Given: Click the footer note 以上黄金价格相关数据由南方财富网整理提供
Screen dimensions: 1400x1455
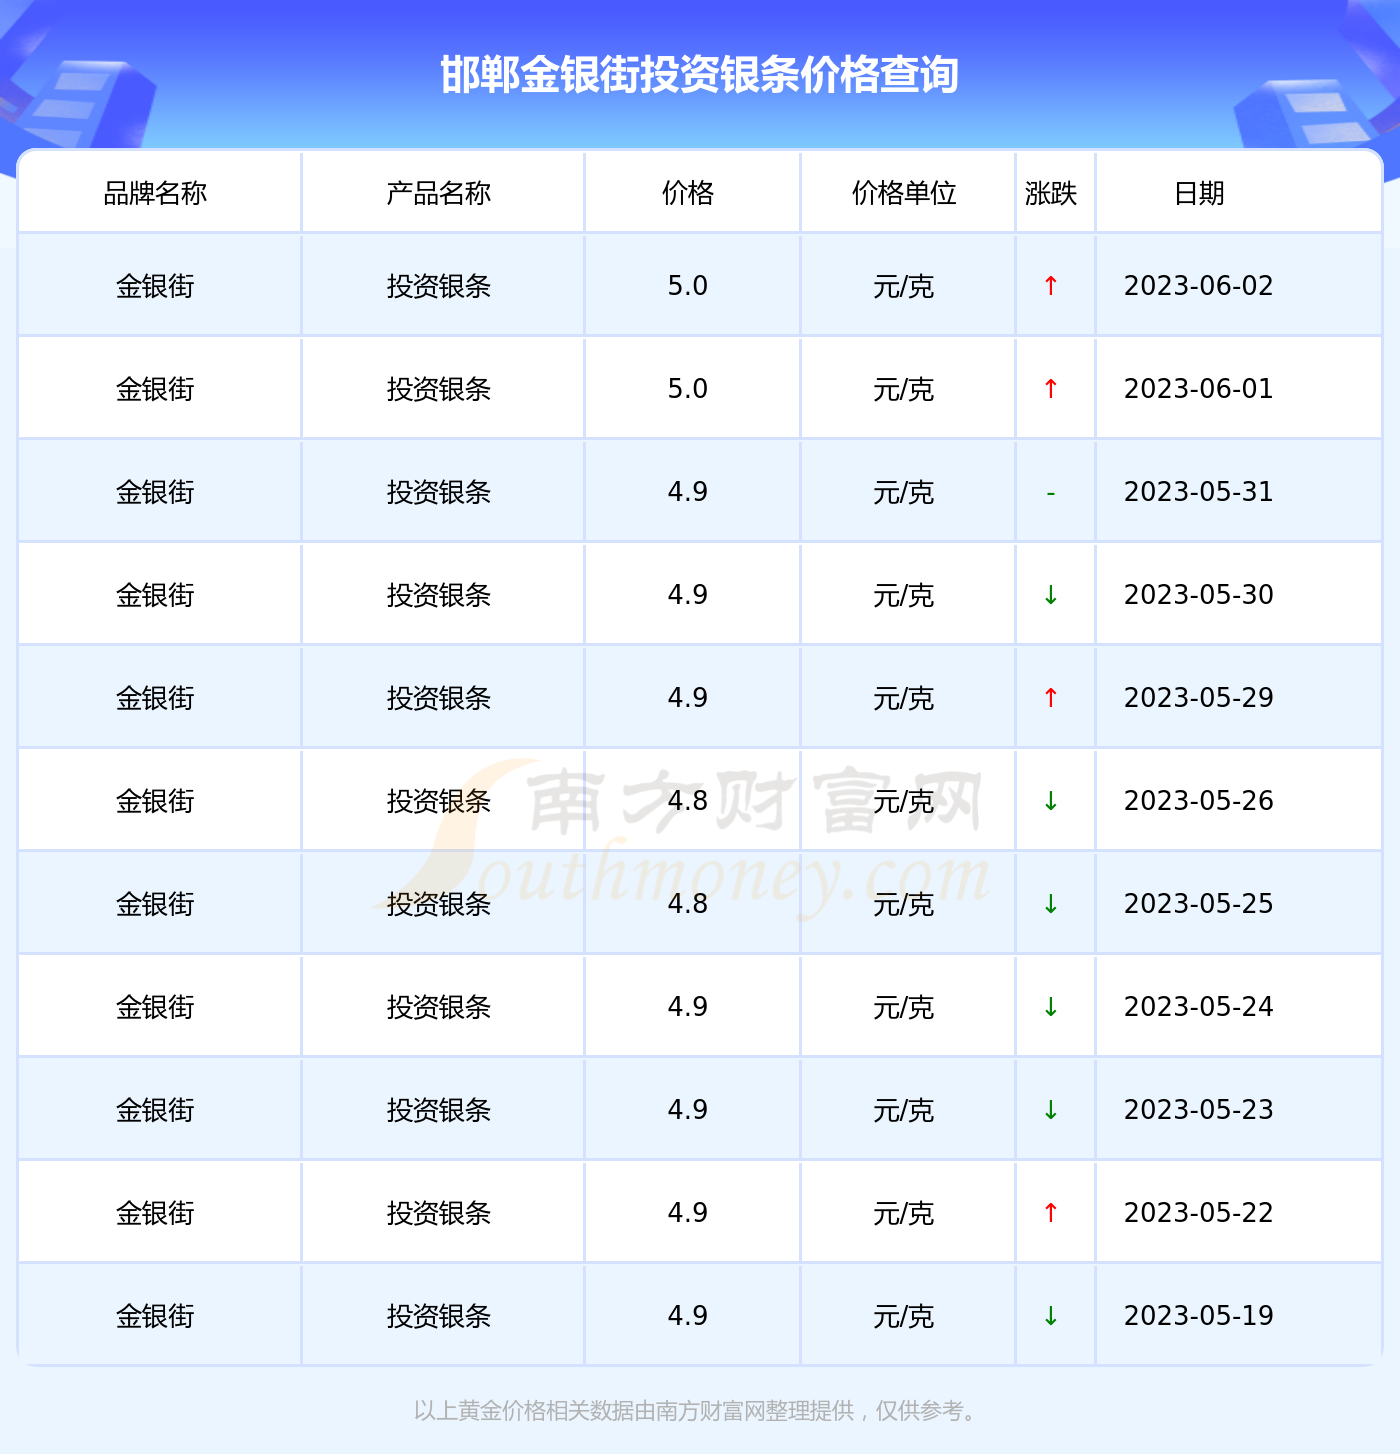Looking at the screenshot, I should (634, 1411).
